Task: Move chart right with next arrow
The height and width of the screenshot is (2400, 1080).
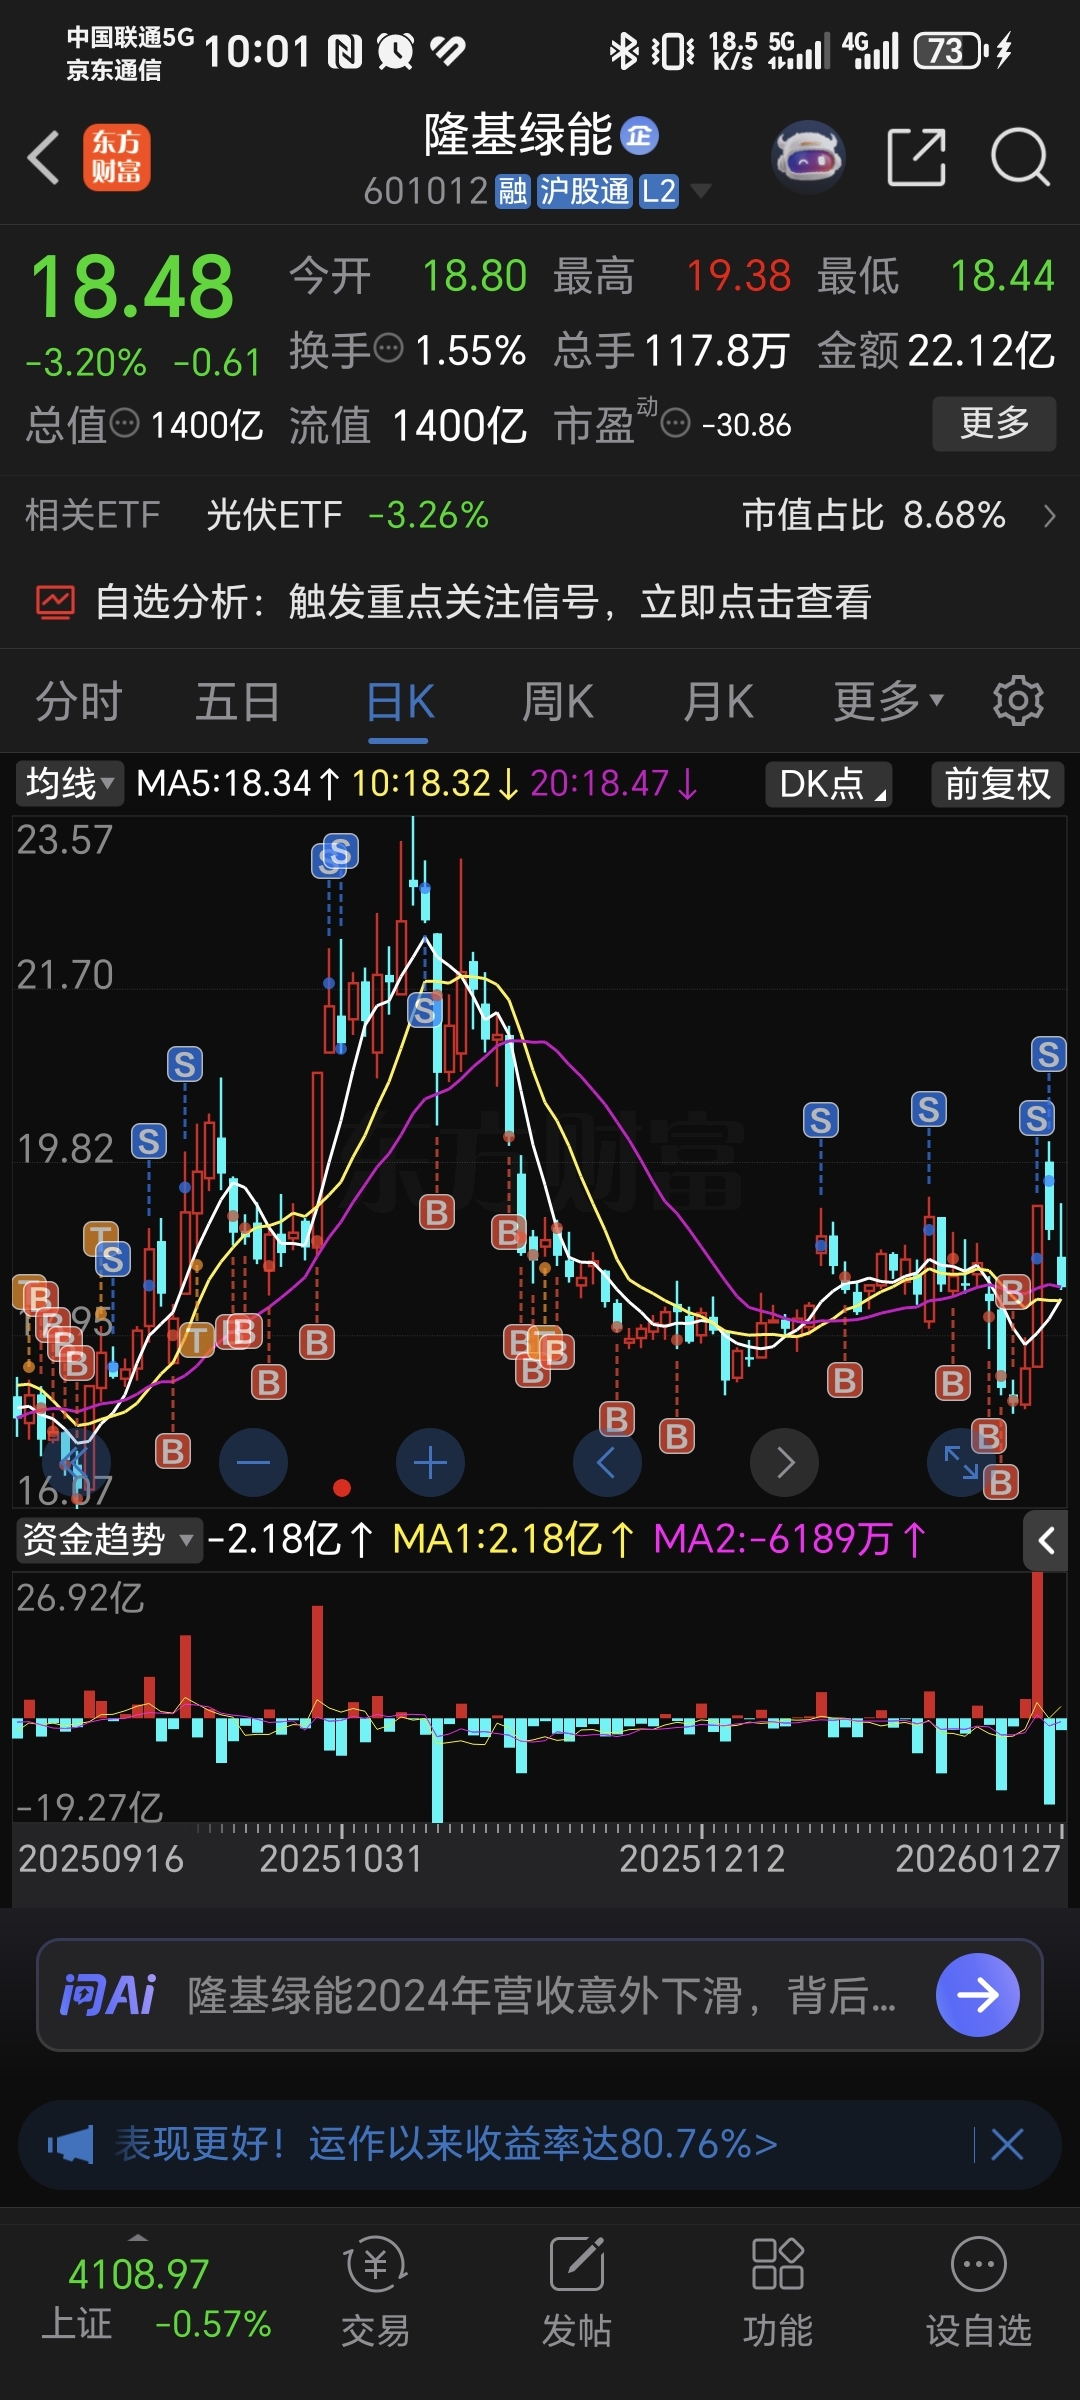Action: coord(785,1463)
